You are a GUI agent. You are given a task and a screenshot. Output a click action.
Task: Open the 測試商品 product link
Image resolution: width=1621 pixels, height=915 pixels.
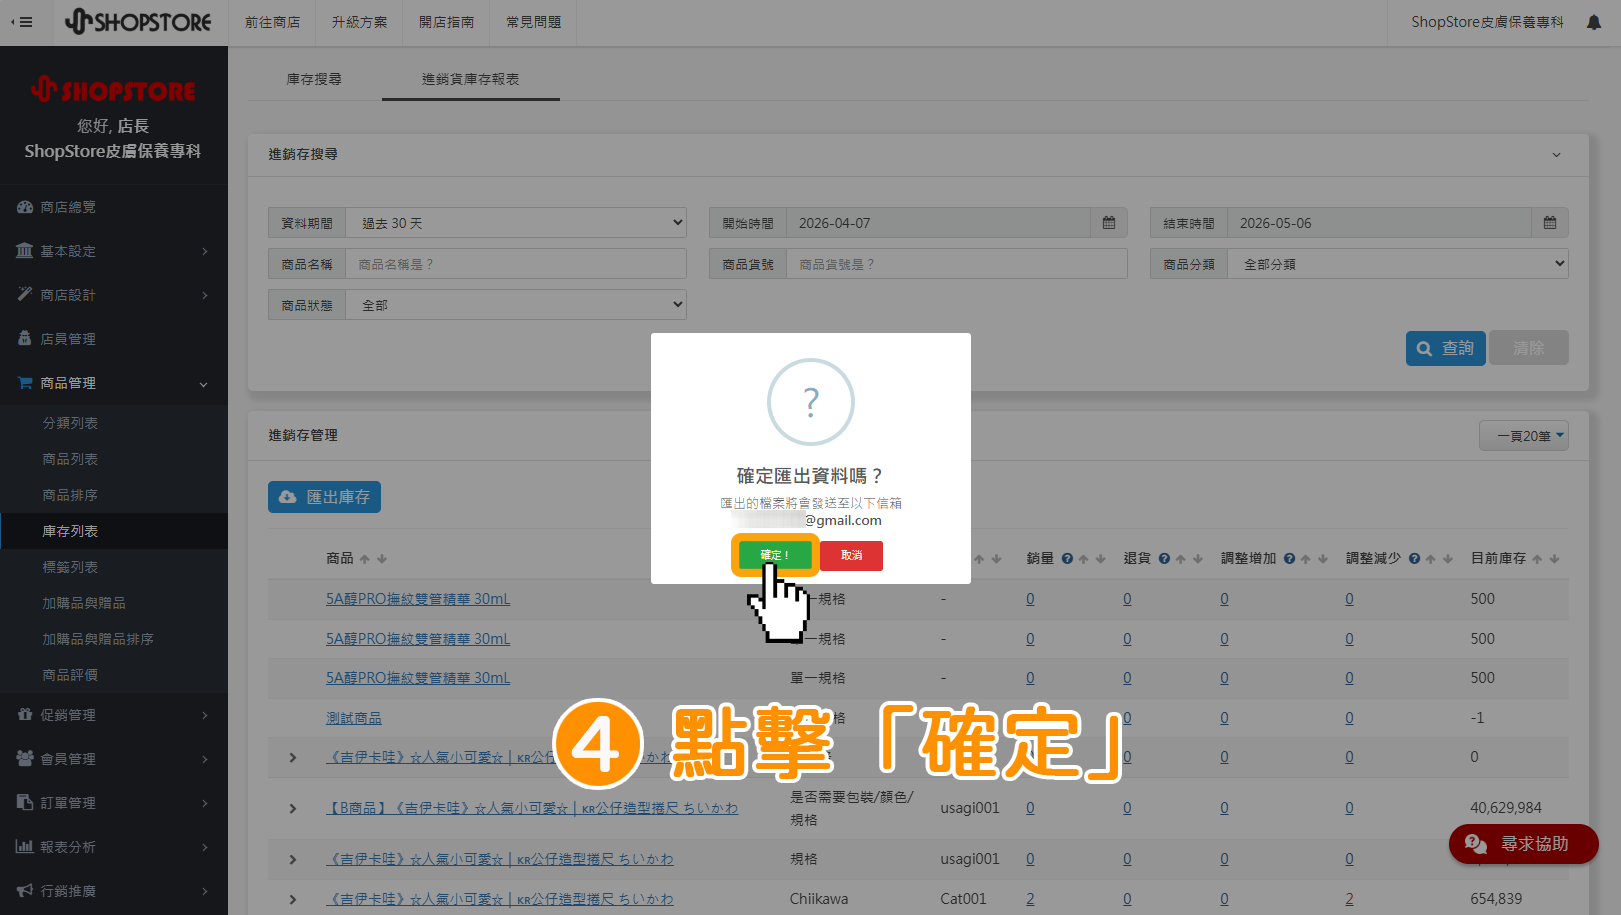click(354, 718)
